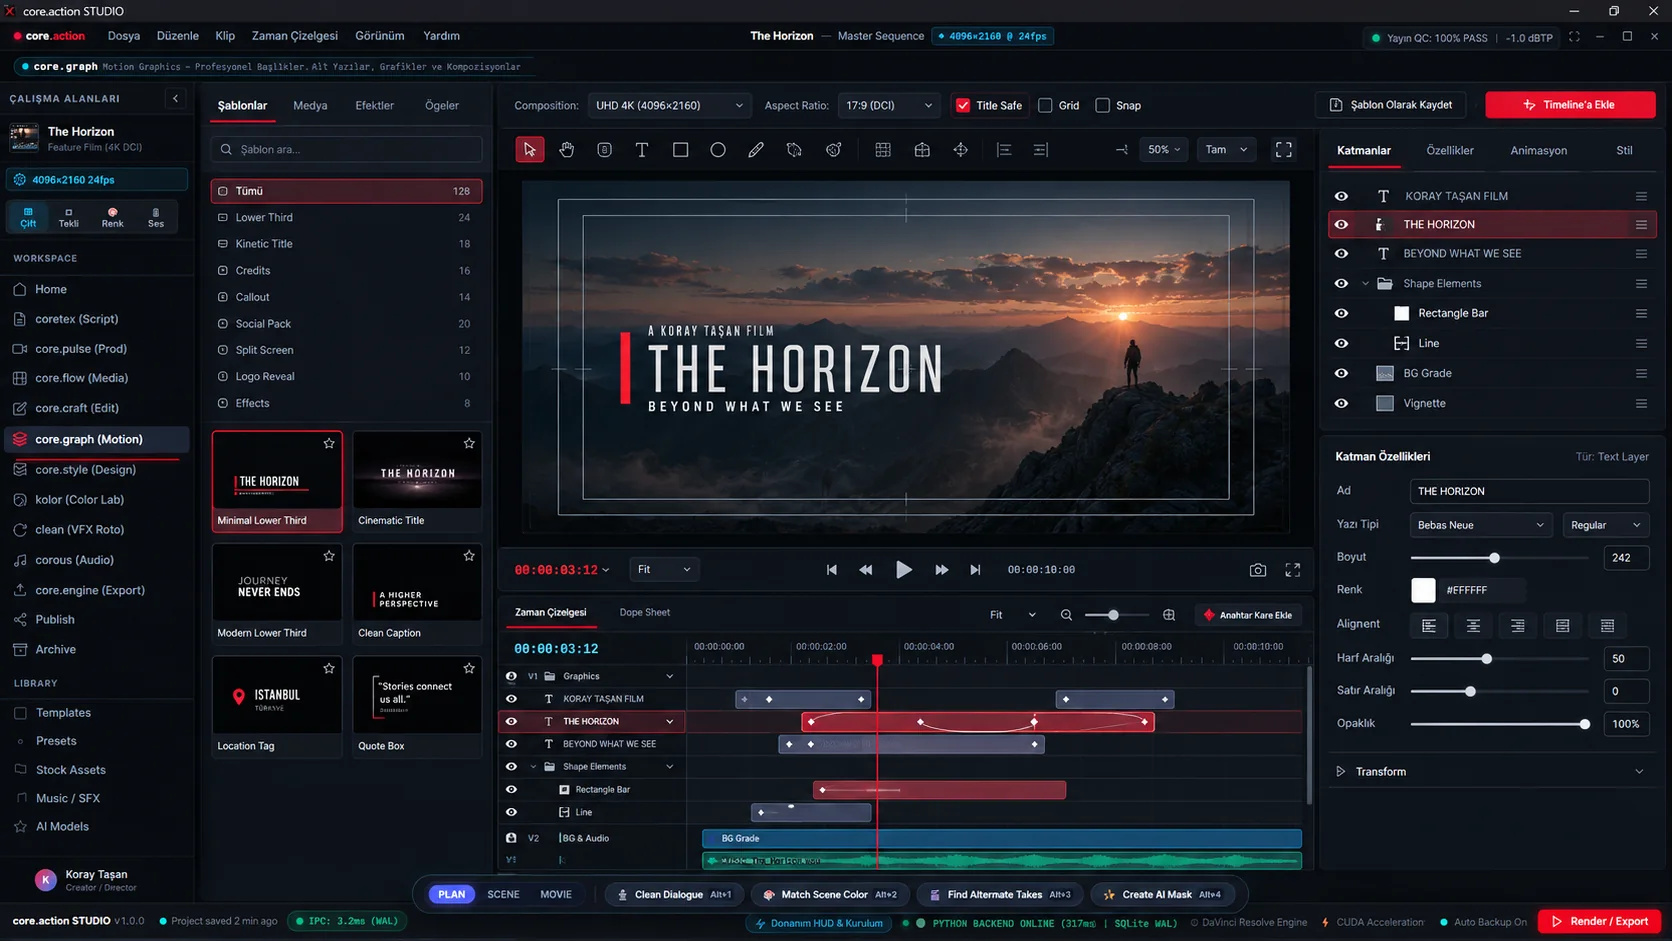The height and width of the screenshot is (941, 1672).
Task: Click Timeline'a Ekle button
Action: point(1570,105)
